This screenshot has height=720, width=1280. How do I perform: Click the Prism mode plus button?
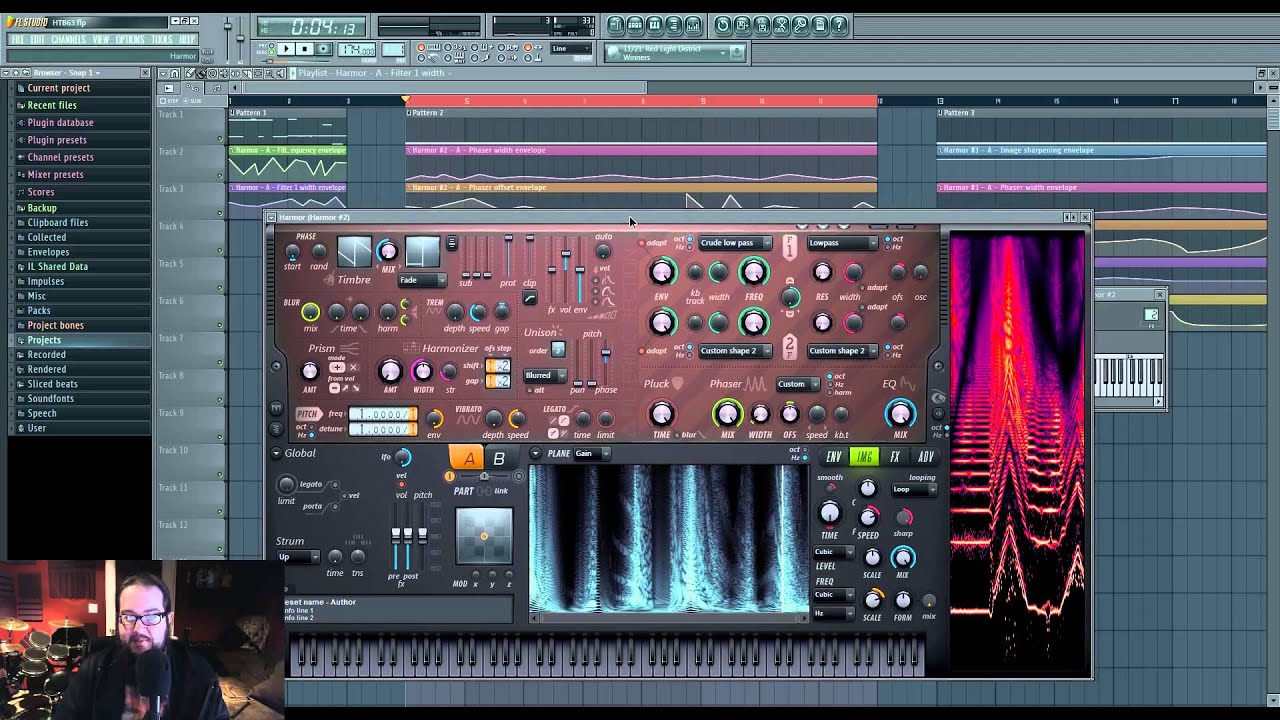tap(337, 368)
